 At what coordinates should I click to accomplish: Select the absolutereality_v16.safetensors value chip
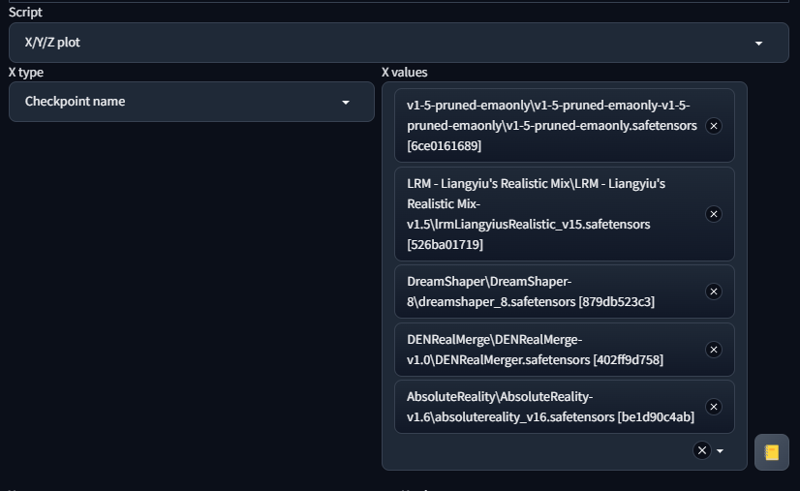[564, 407]
